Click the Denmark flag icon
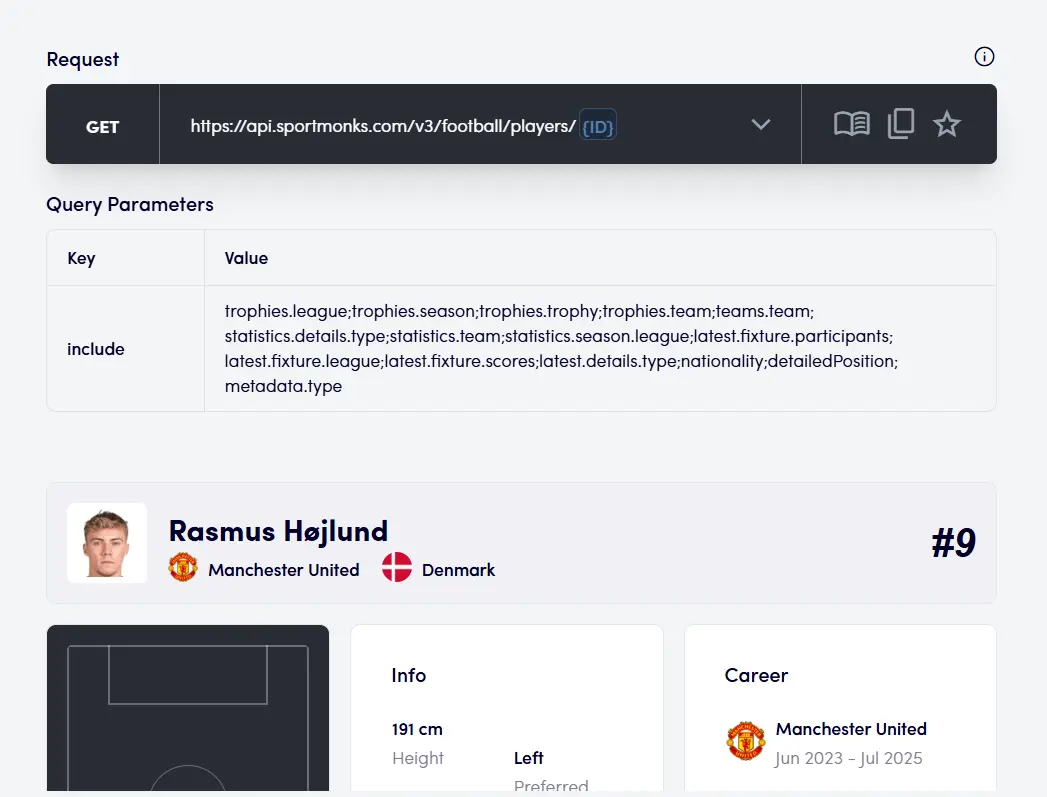This screenshot has width=1047, height=797. coord(397,567)
